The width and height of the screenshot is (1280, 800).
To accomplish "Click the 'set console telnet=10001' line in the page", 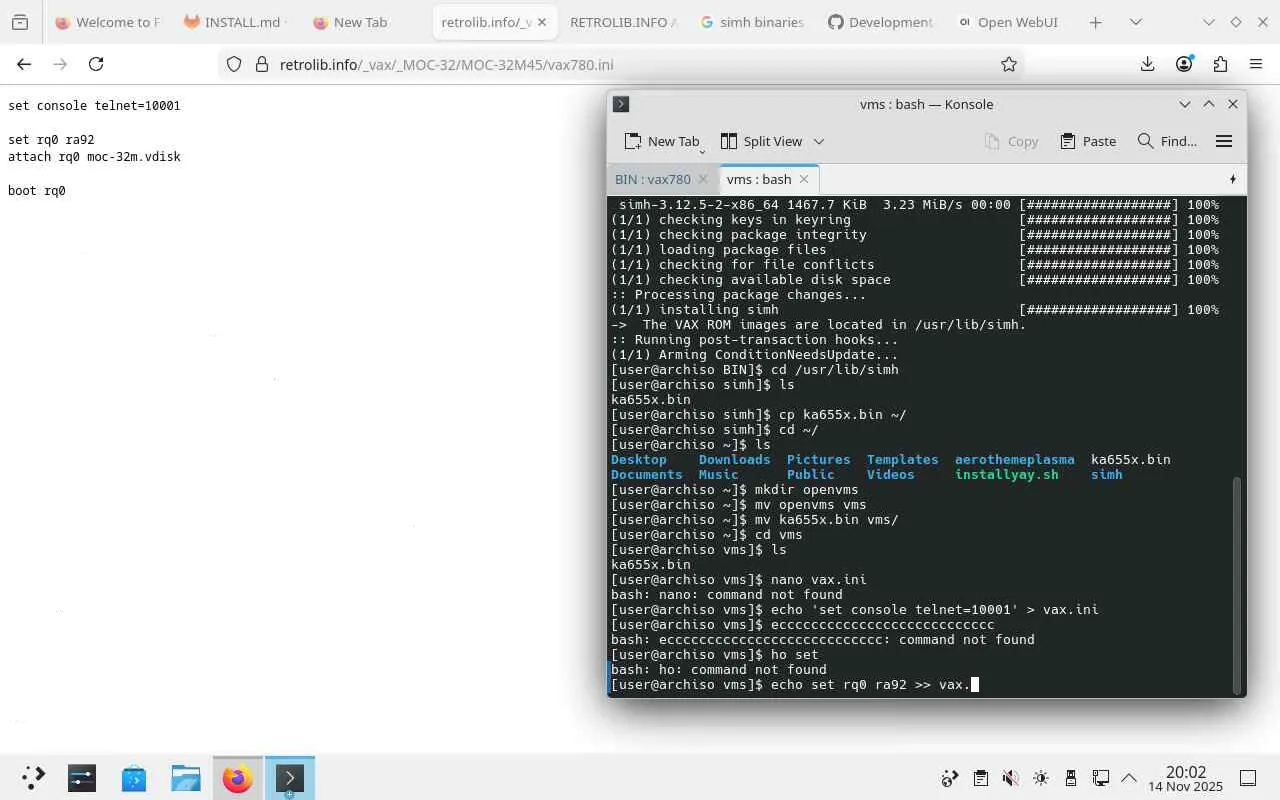I will click(94, 105).
